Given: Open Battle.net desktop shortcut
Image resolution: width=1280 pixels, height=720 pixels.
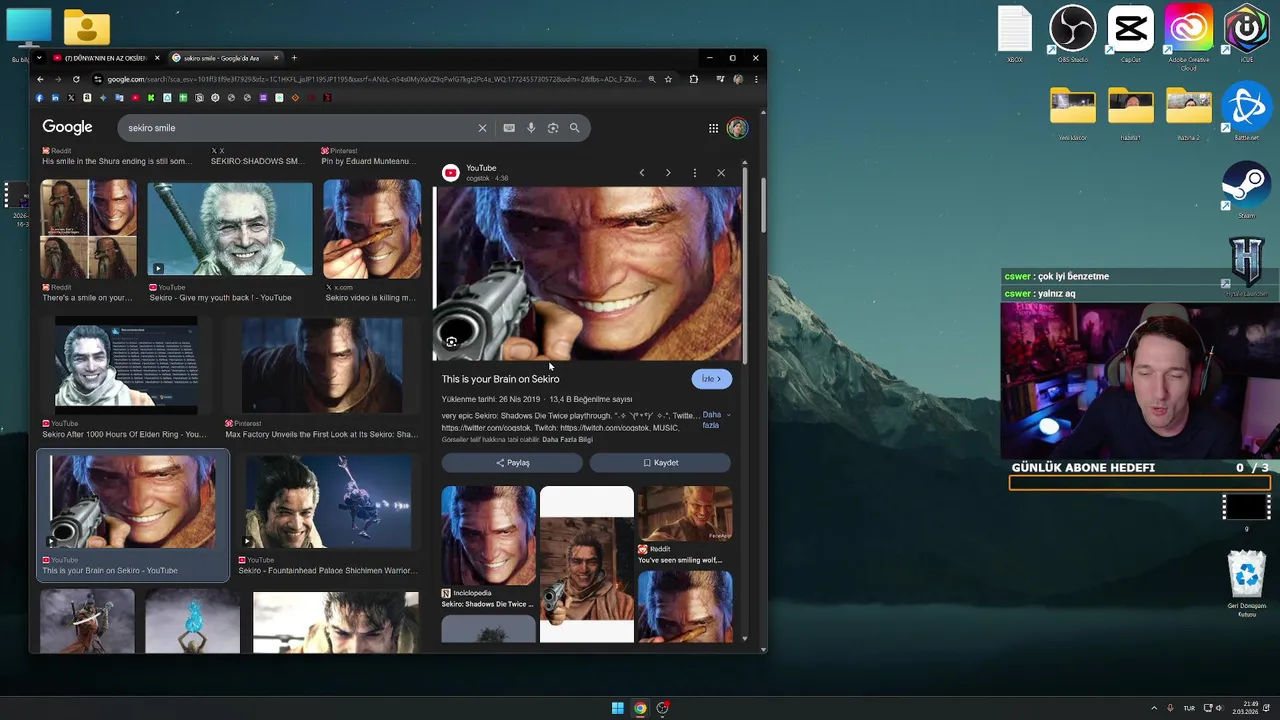Looking at the screenshot, I should (x=1247, y=112).
